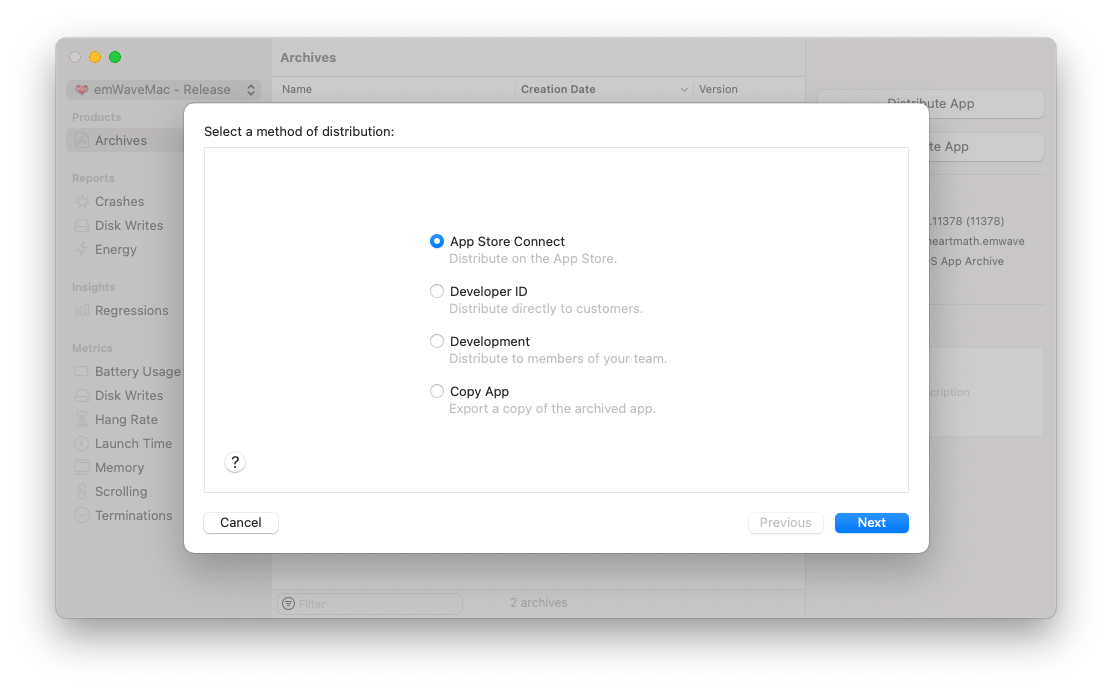Screen dimensions: 1112x692
Task: Click the Crashes report icon
Action: 82,202
